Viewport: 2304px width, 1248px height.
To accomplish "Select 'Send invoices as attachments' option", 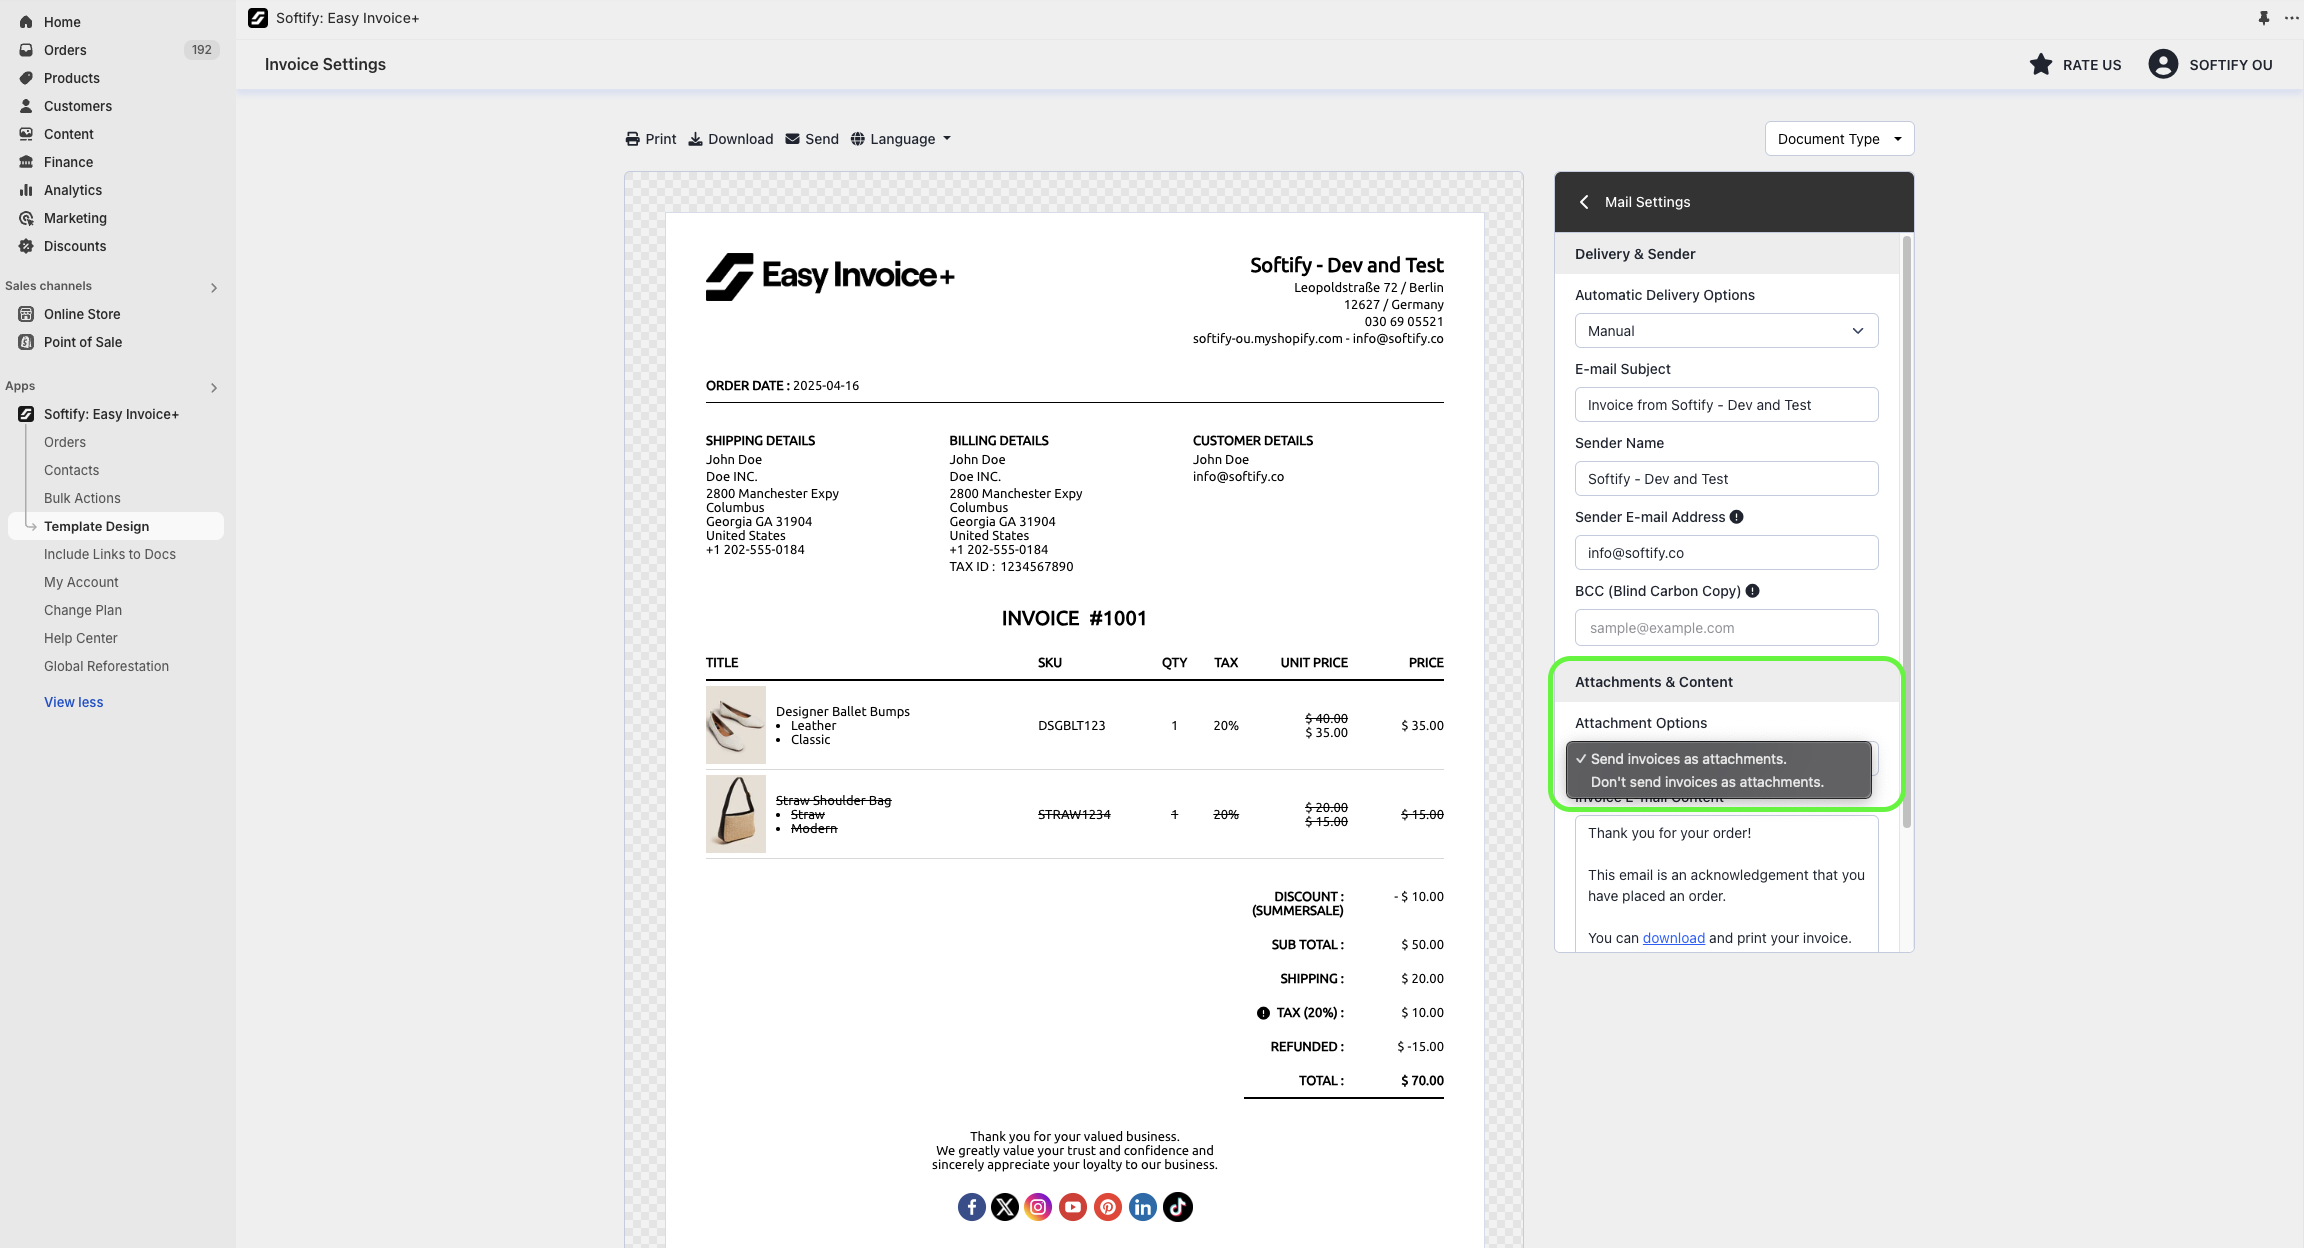I will pyautogui.click(x=1688, y=759).
